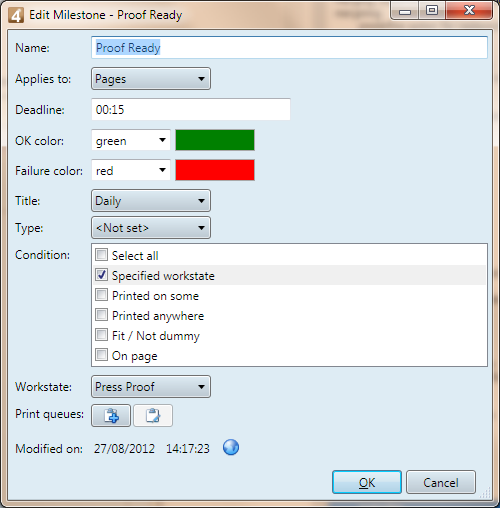The width and height of the screenshot is (500, 508).
Task: Click the blue globe icon beside modified time
Action: pos(231,447)
